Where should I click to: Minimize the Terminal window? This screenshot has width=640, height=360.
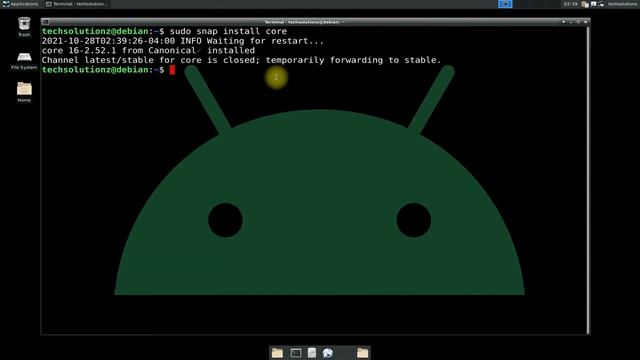click(x=571, y=22)
